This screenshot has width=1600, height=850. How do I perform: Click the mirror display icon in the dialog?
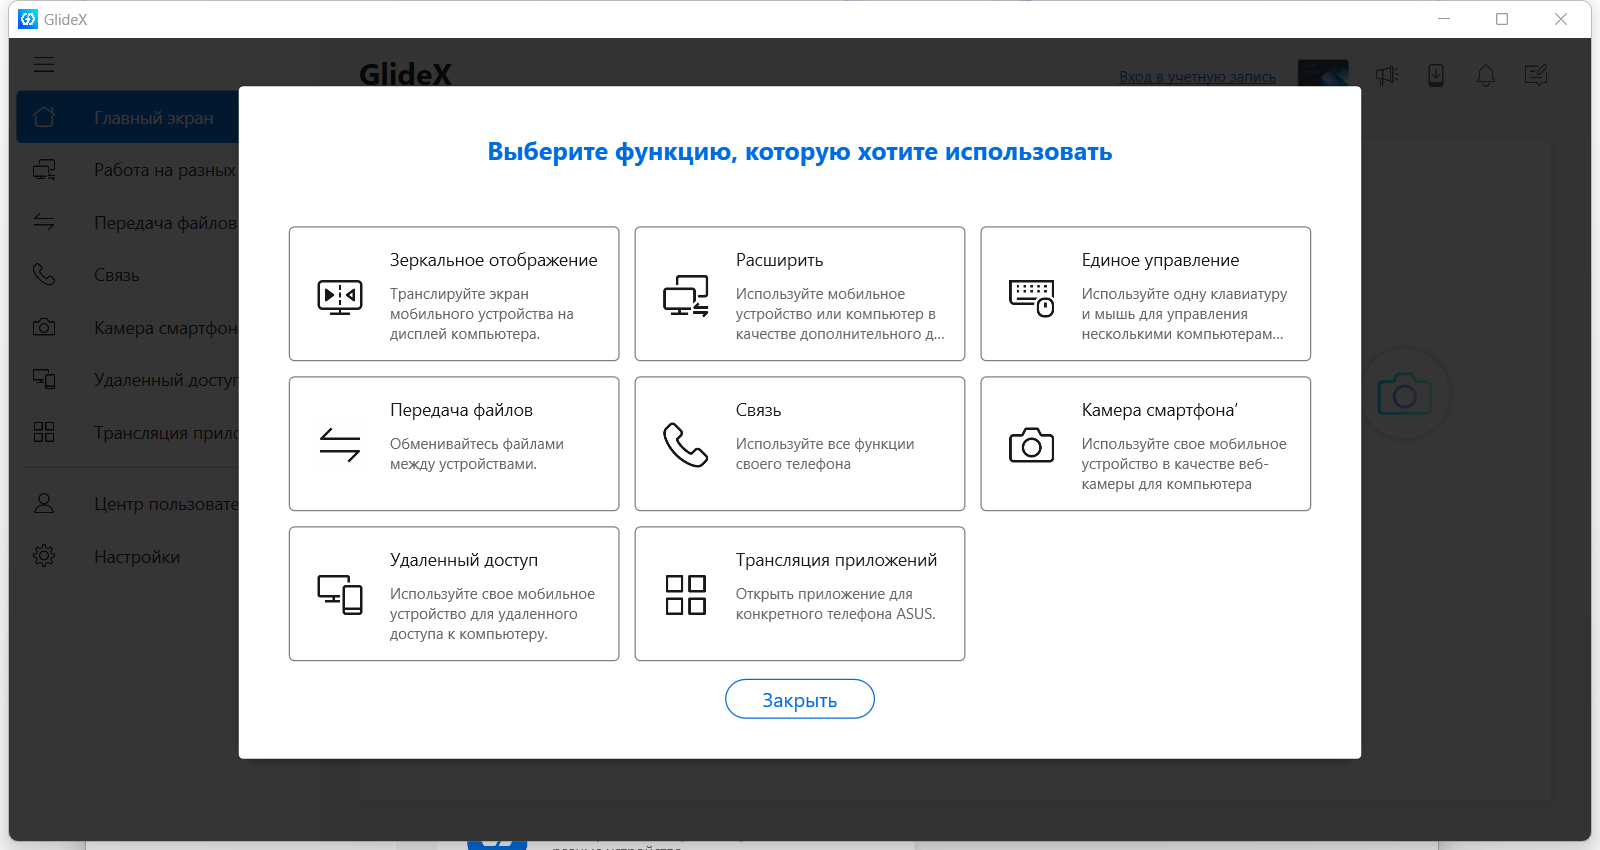[340, 296]
